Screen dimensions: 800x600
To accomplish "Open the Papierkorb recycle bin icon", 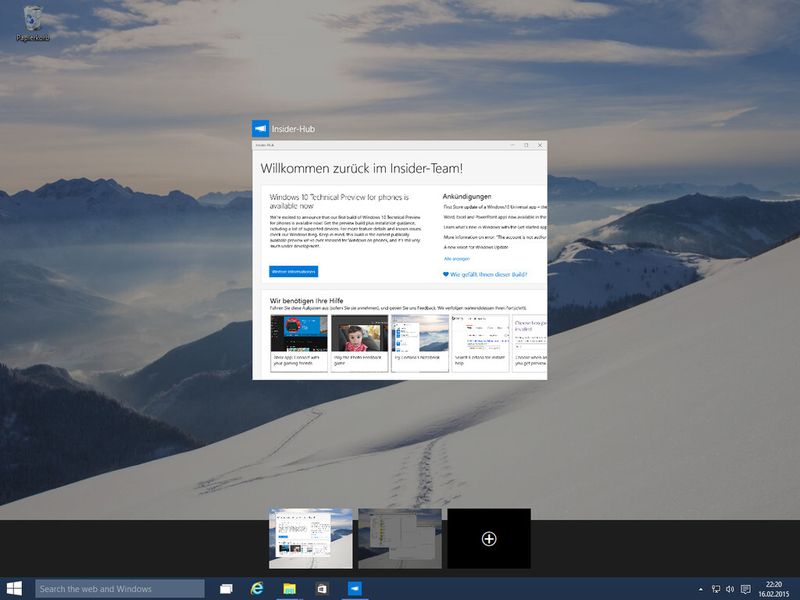I will [33, 23].
